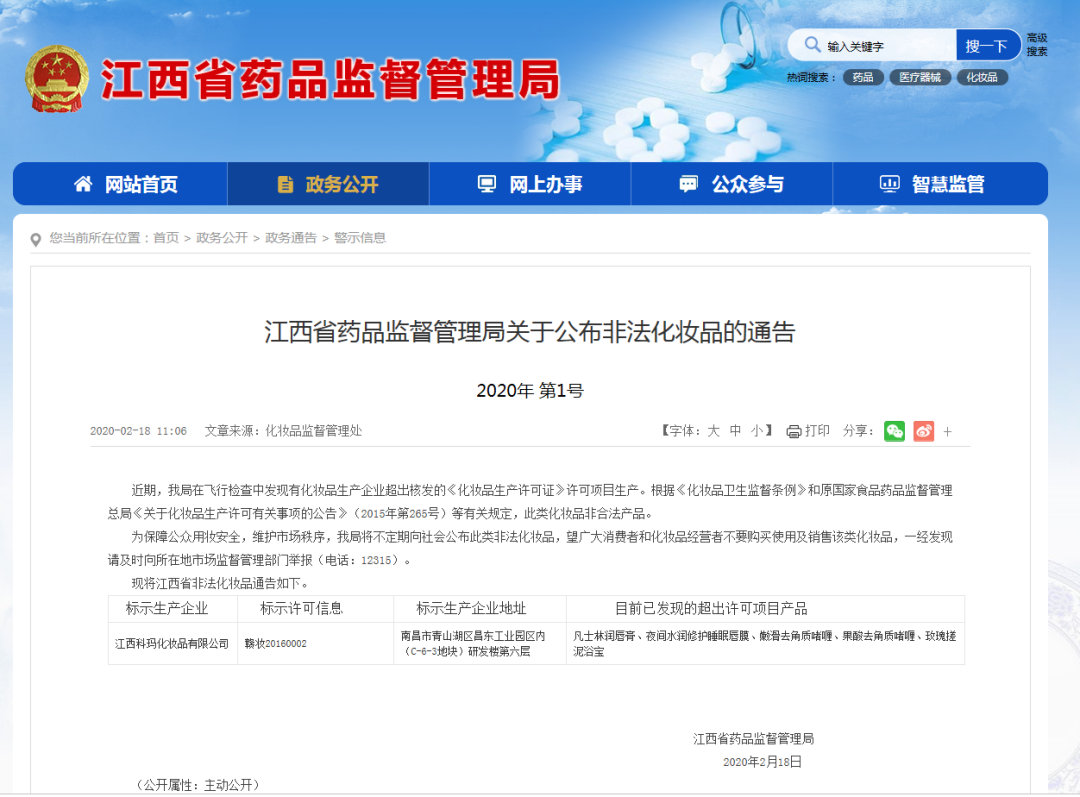Set font size to 大 (large)
Screen dimensions: 1080x797
(x=714, y=431)
